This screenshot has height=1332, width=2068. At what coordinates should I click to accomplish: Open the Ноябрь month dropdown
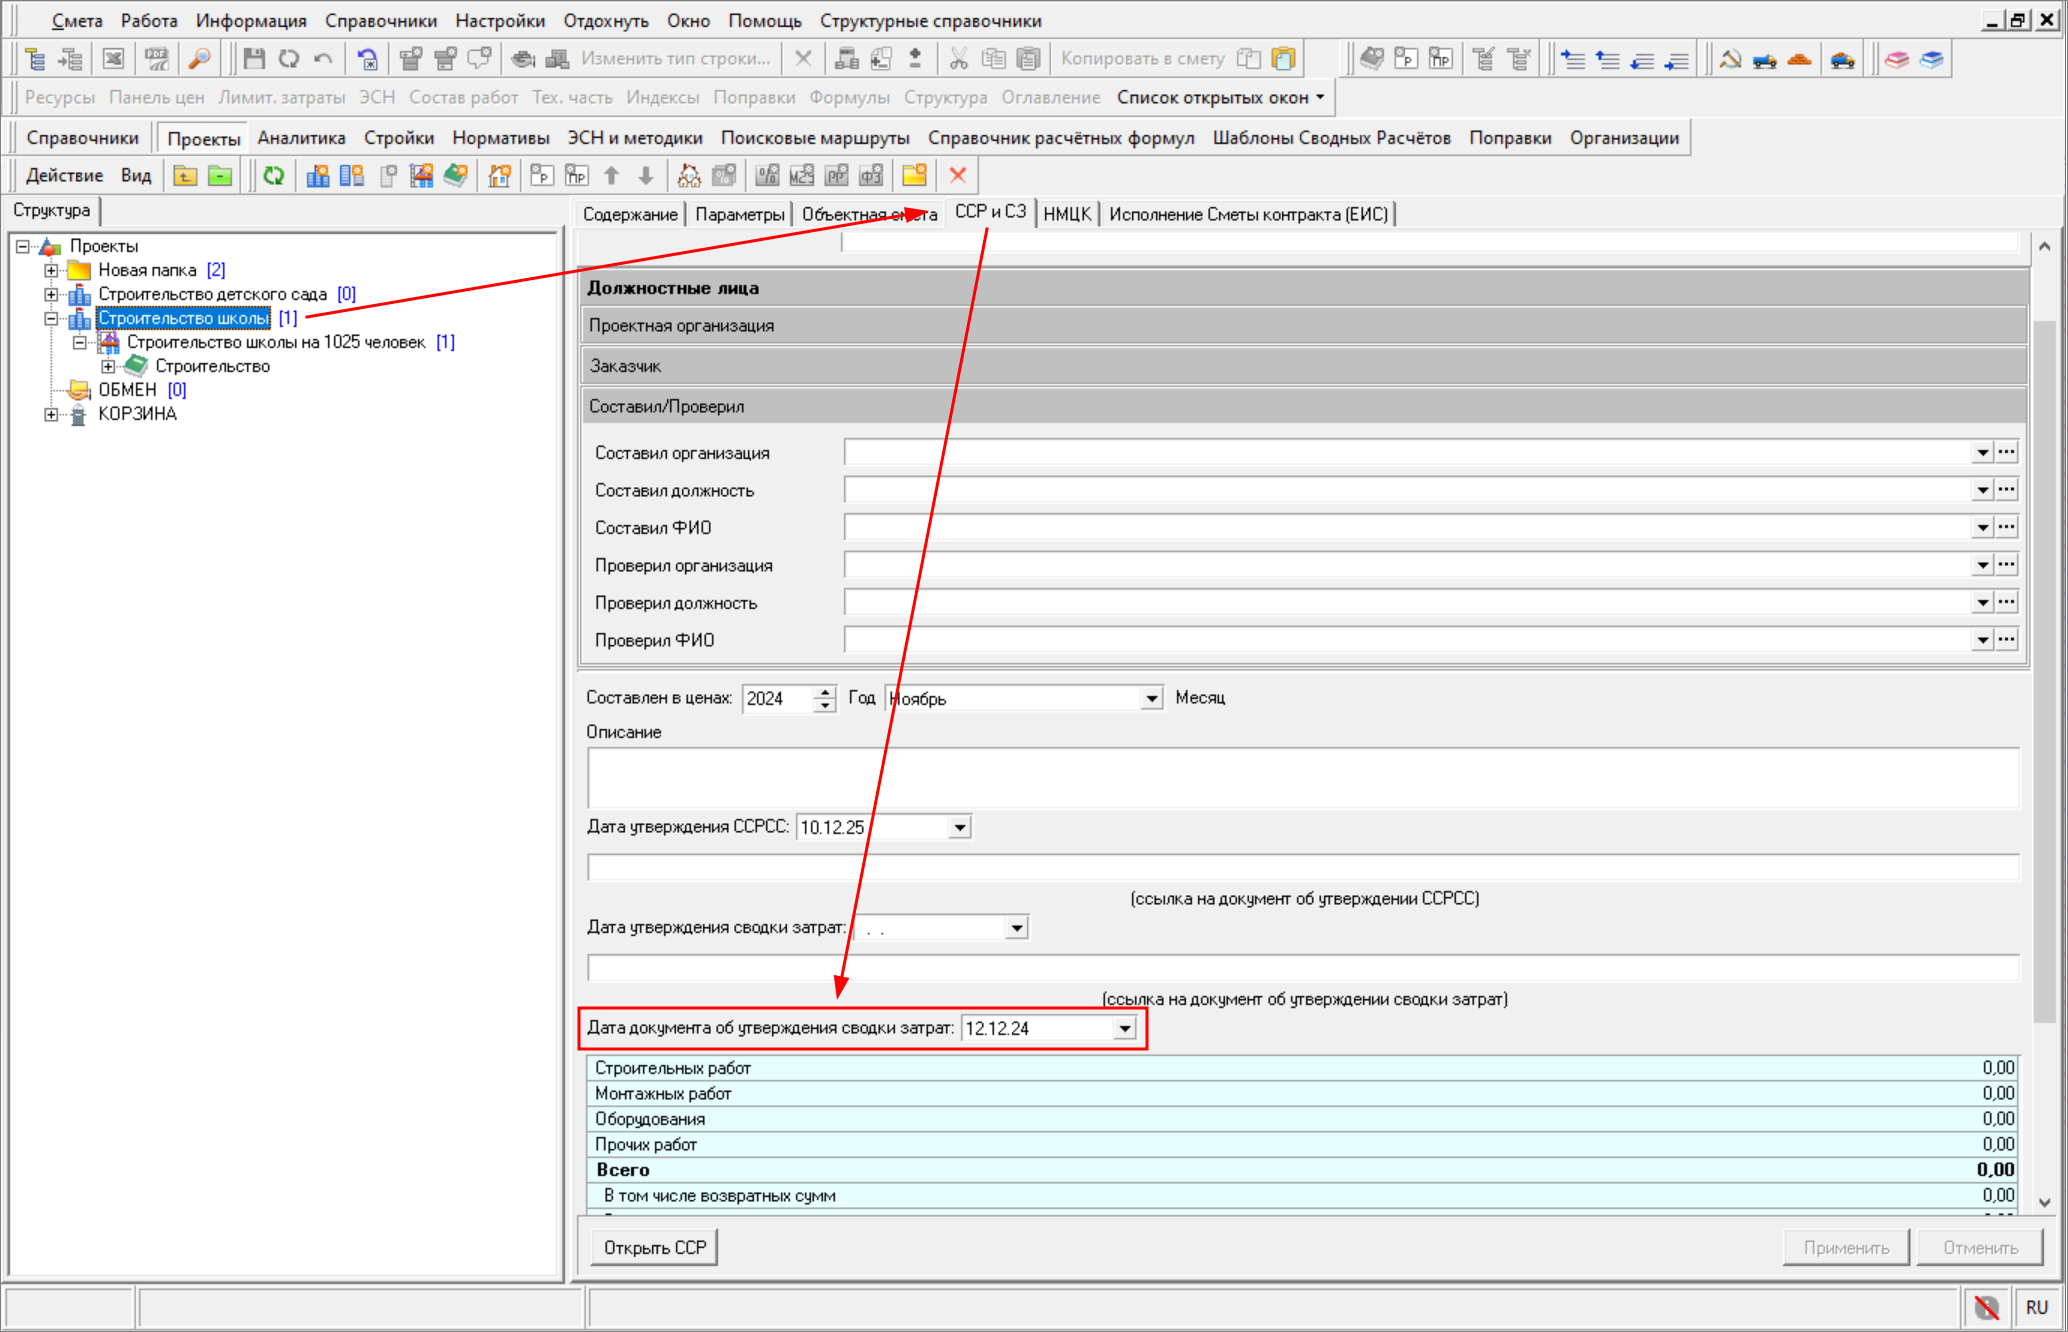tap(1152, 699)
